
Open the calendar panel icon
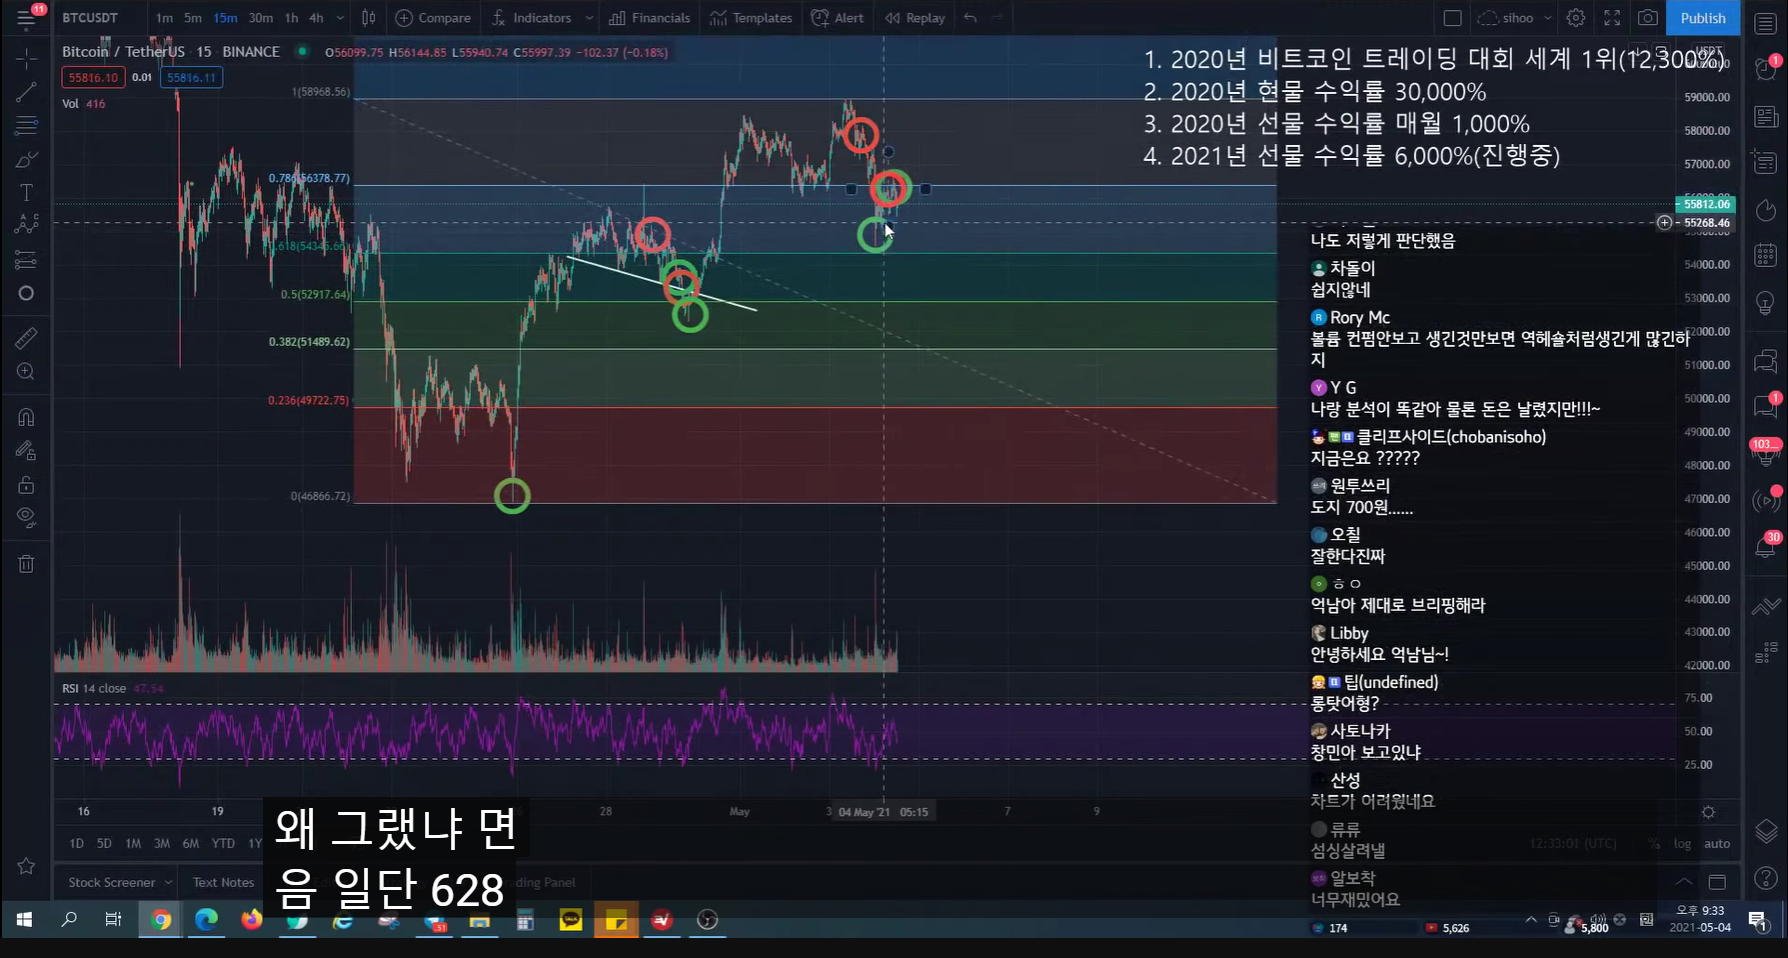pos(1766,254)
